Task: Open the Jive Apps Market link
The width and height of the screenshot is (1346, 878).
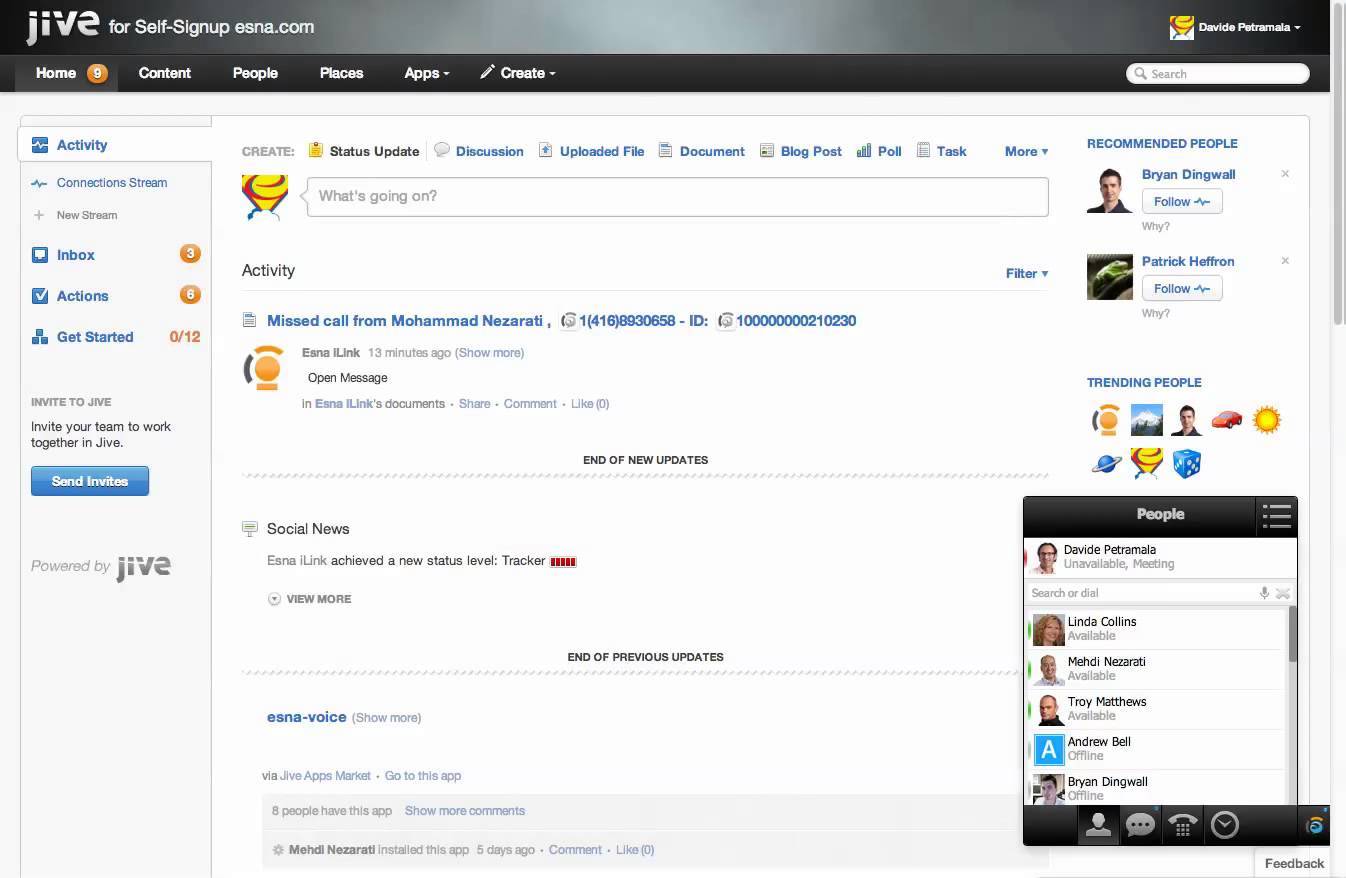Action: pyautogui.click(x=325, y=776)
